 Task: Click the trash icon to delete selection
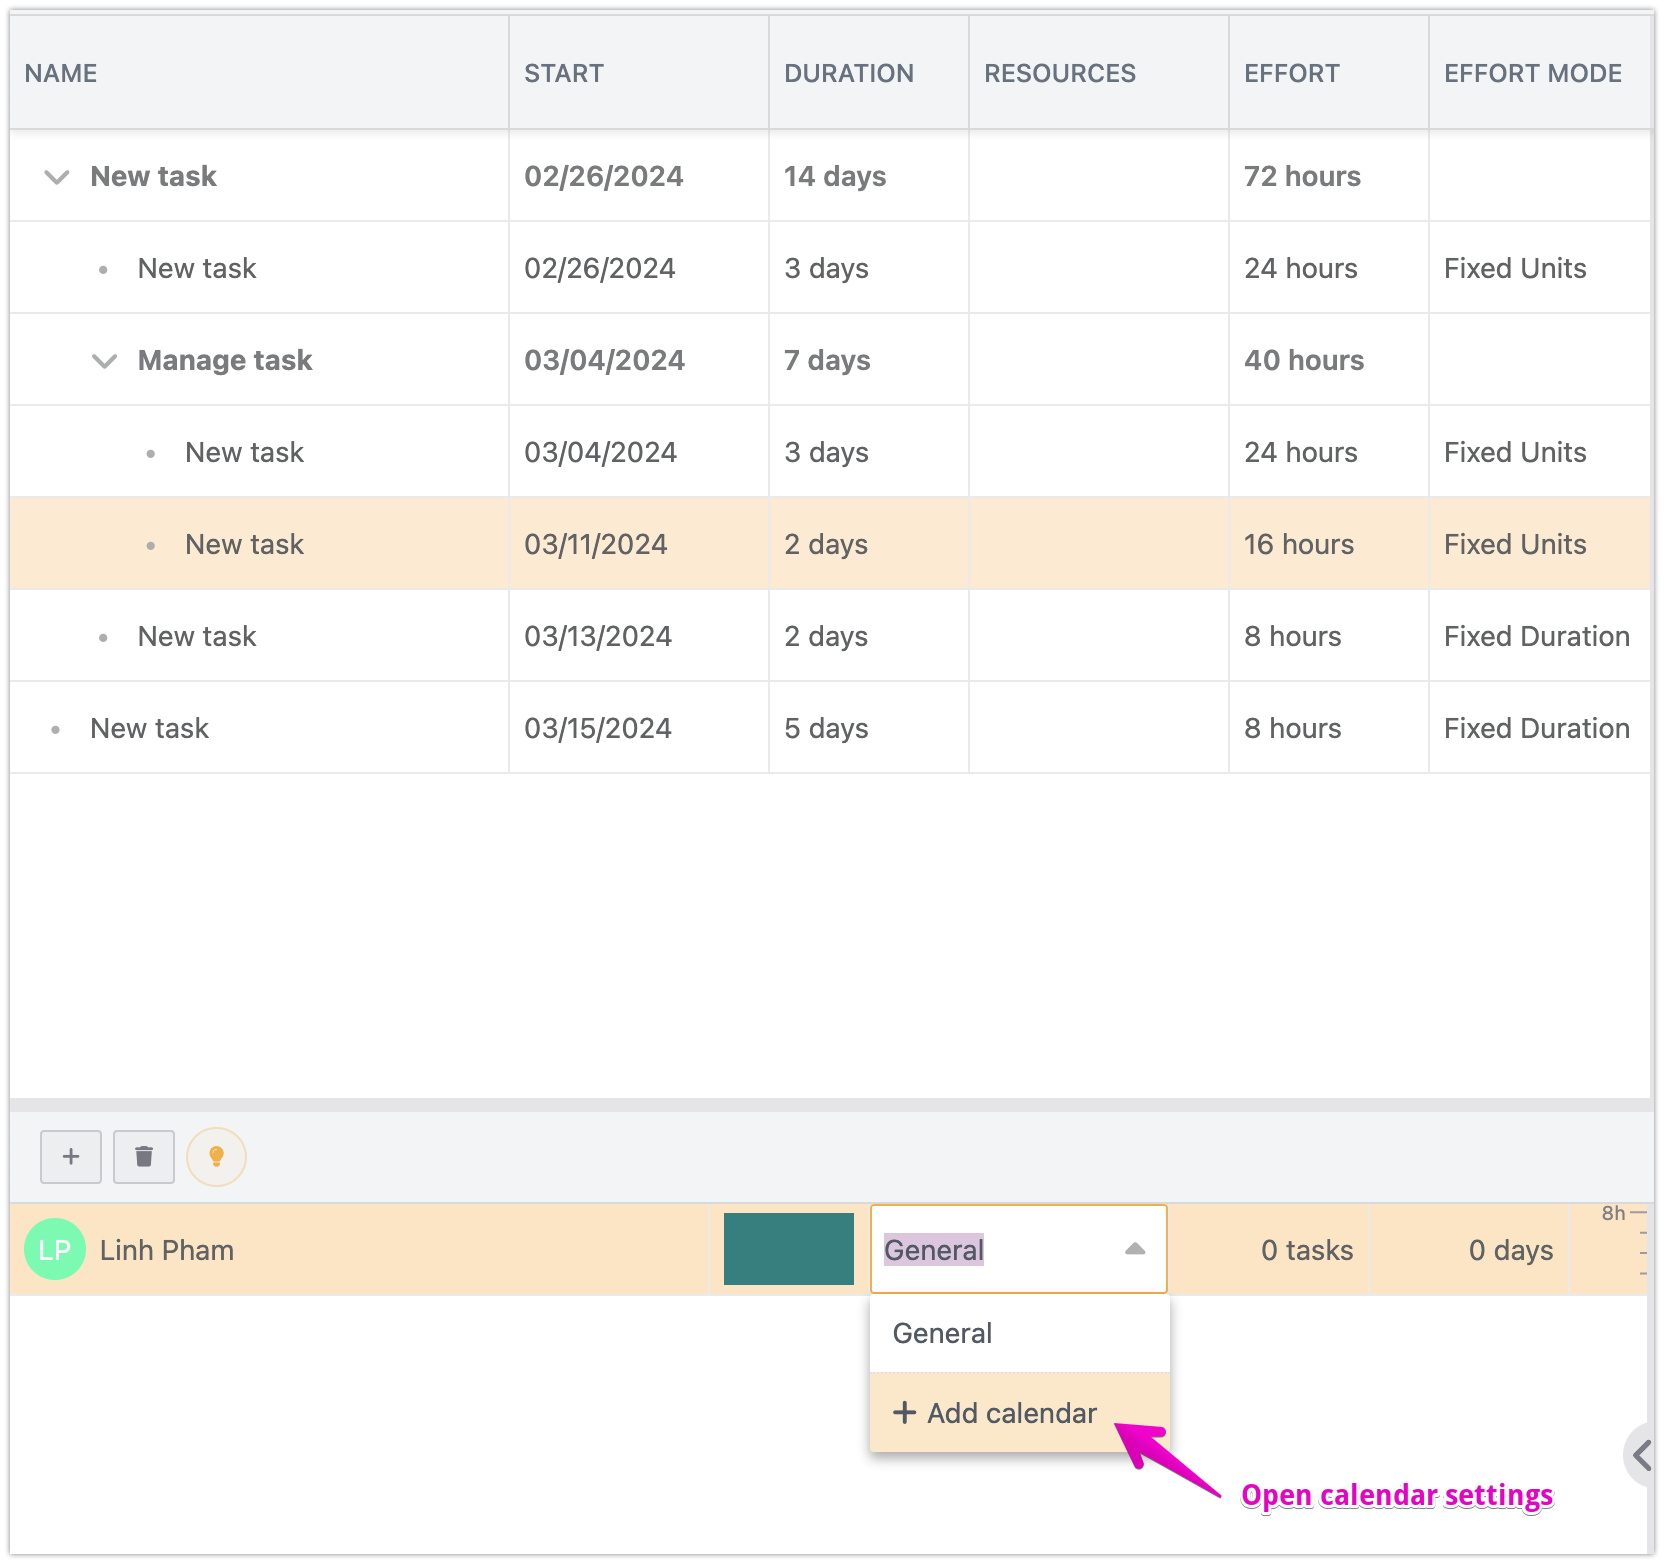click(144, 1157)
